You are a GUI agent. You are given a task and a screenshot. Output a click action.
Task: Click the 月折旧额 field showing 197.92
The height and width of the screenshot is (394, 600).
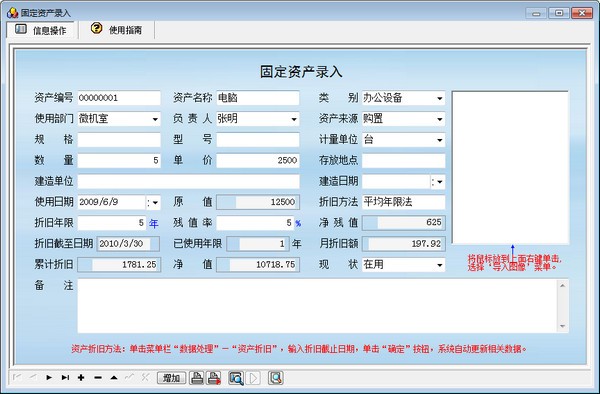[404, 244]
